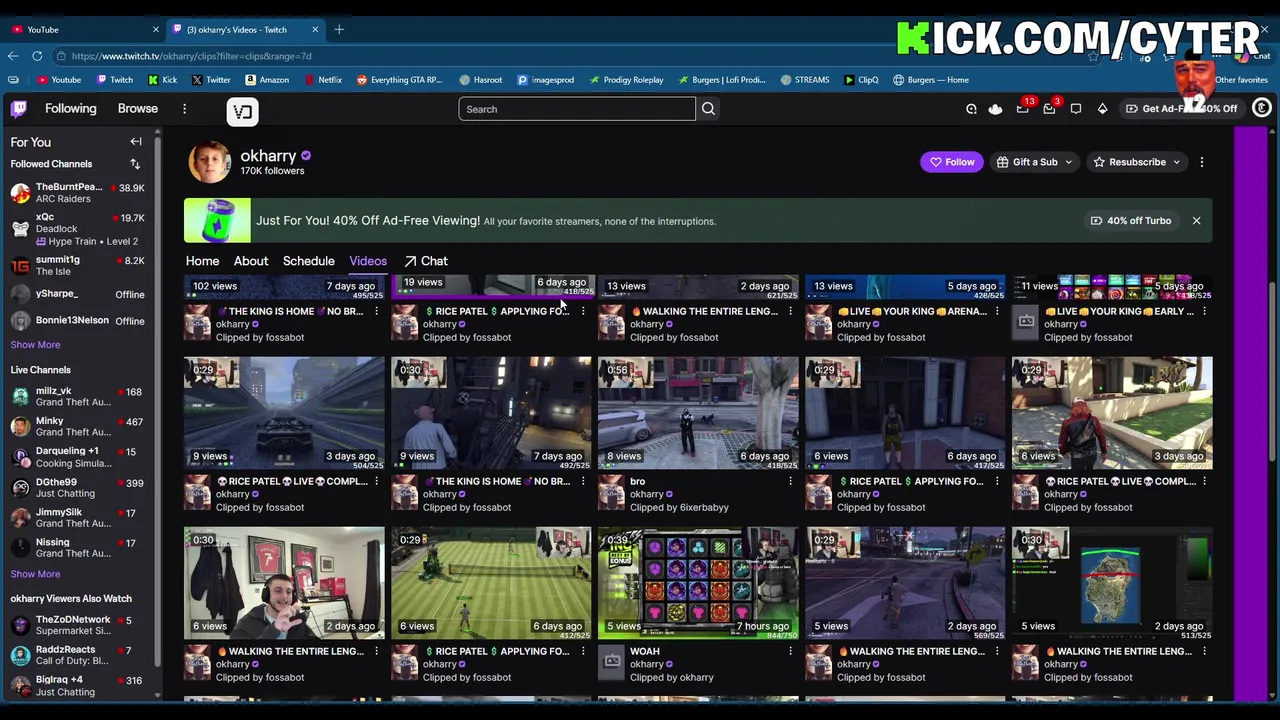Open TheZoDNetwork in Also Watch list
The image size is (1280, 720).
(x=78, y=625)
